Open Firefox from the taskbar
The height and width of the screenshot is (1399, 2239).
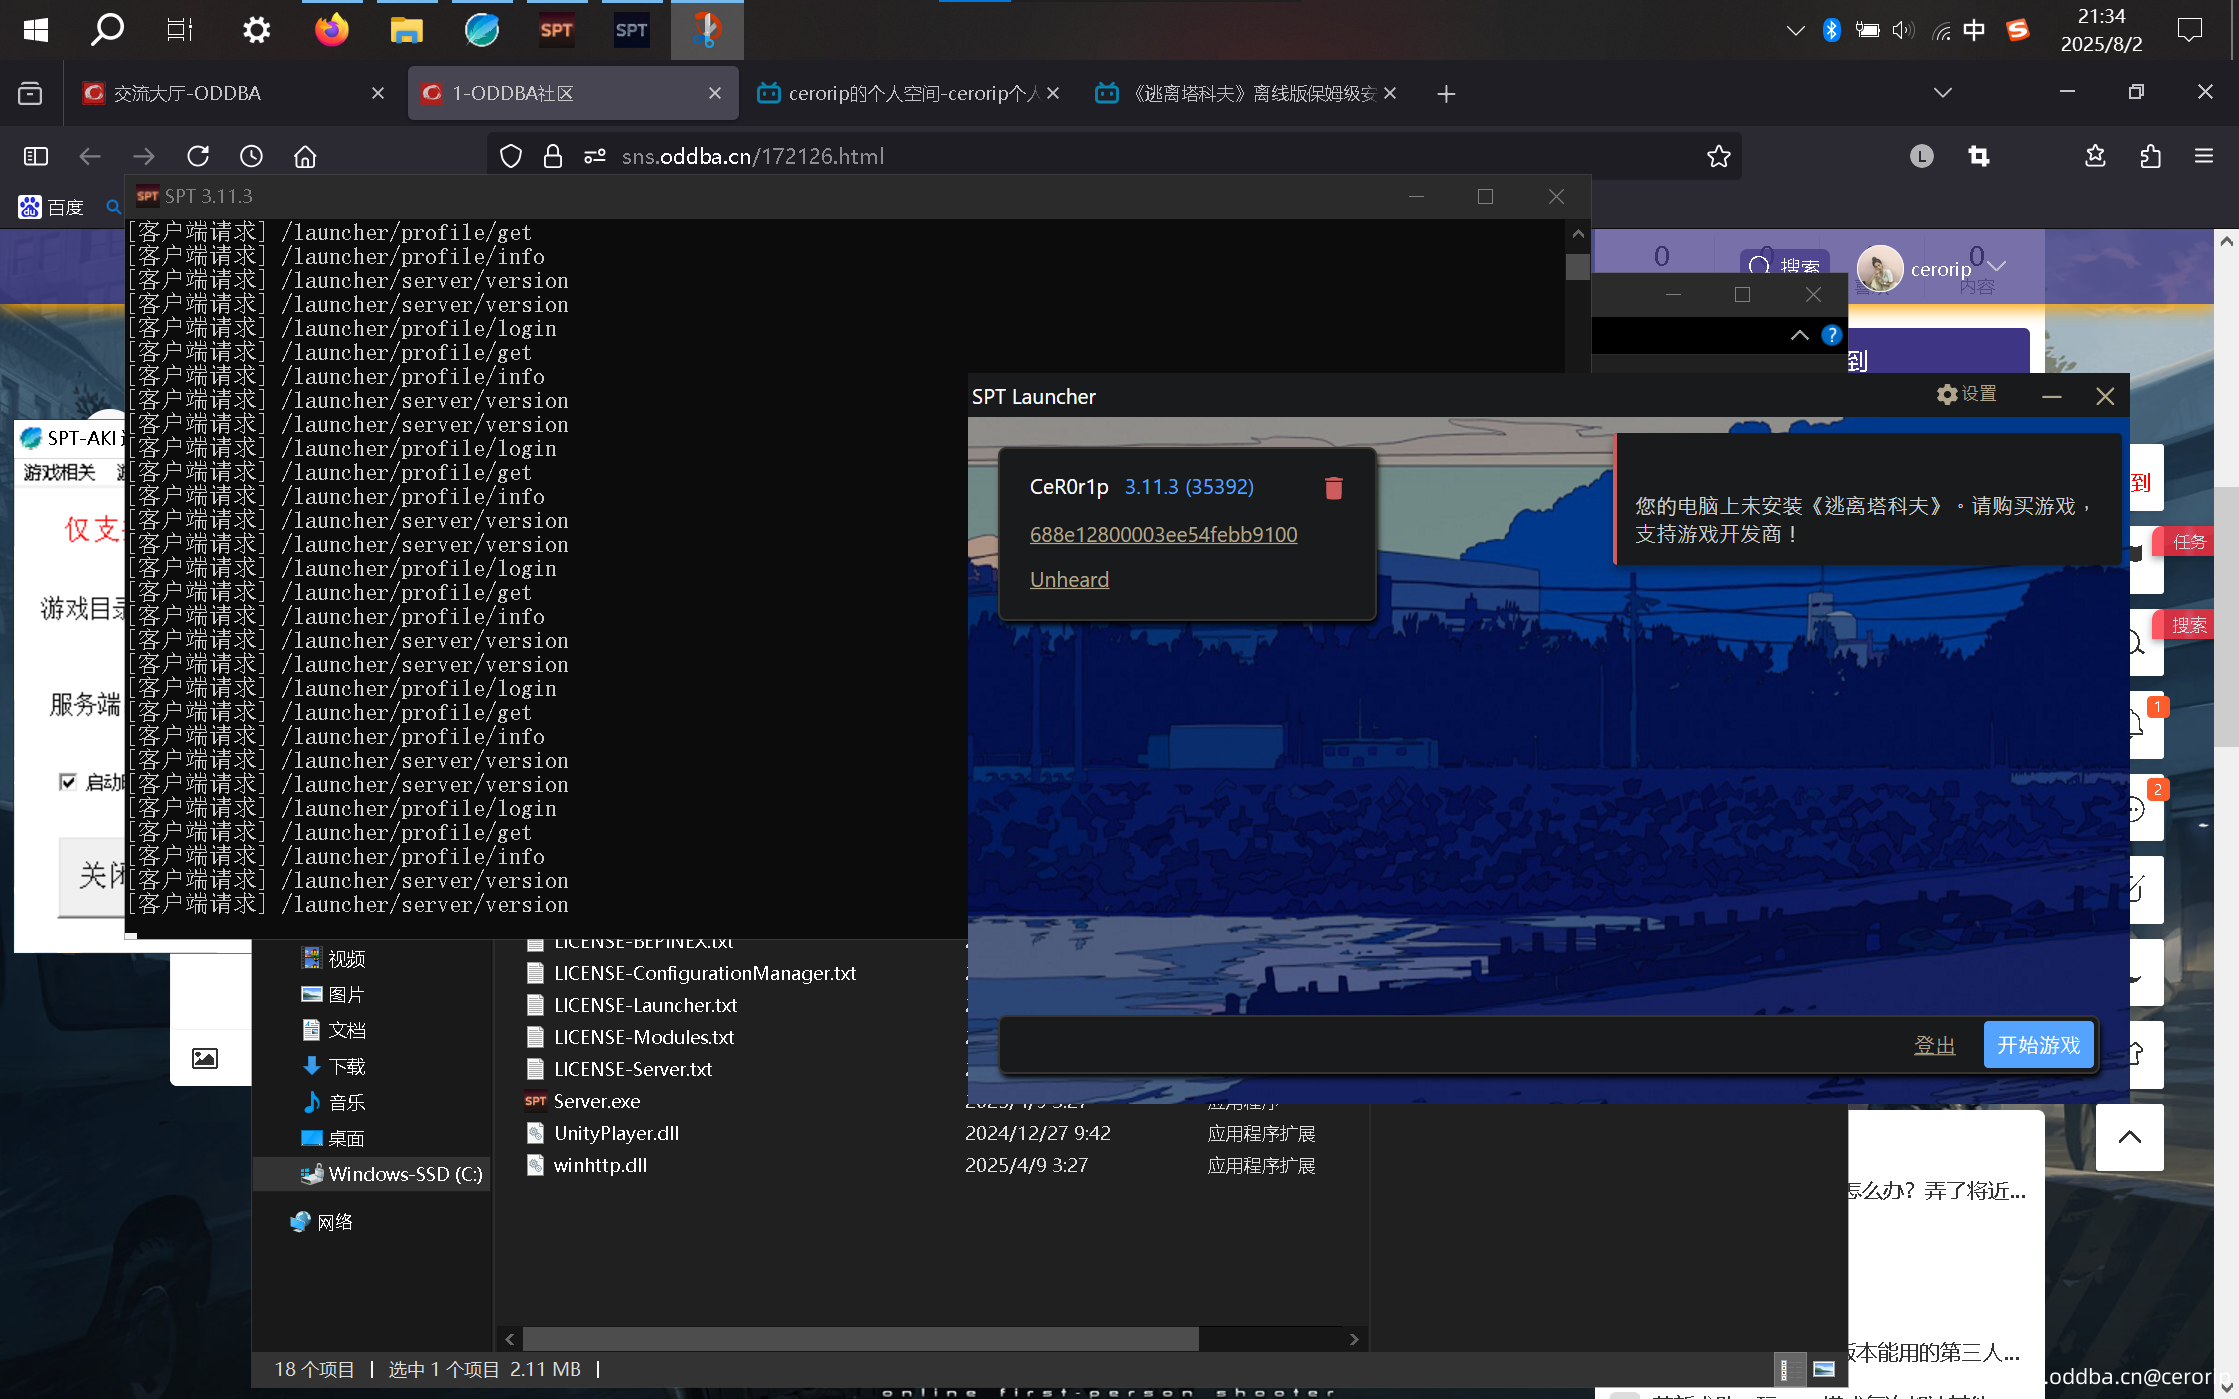pos(332,30)
